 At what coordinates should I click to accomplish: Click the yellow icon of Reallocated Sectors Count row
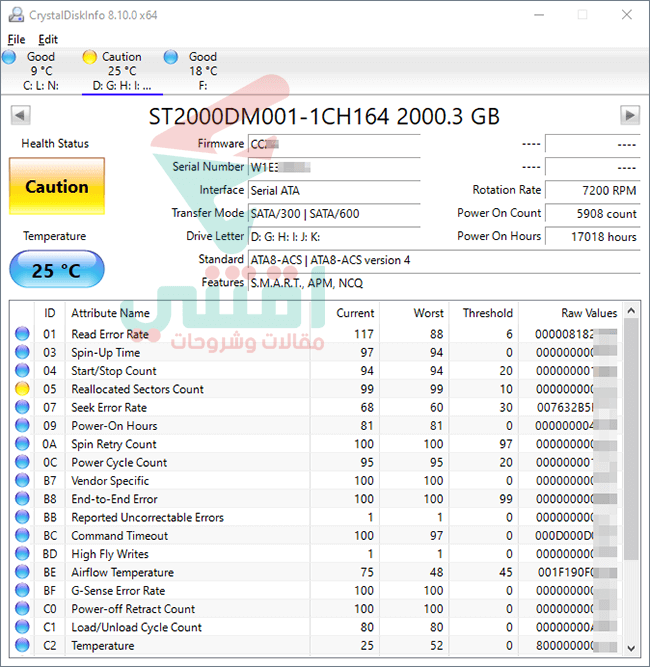click(22, 388)
